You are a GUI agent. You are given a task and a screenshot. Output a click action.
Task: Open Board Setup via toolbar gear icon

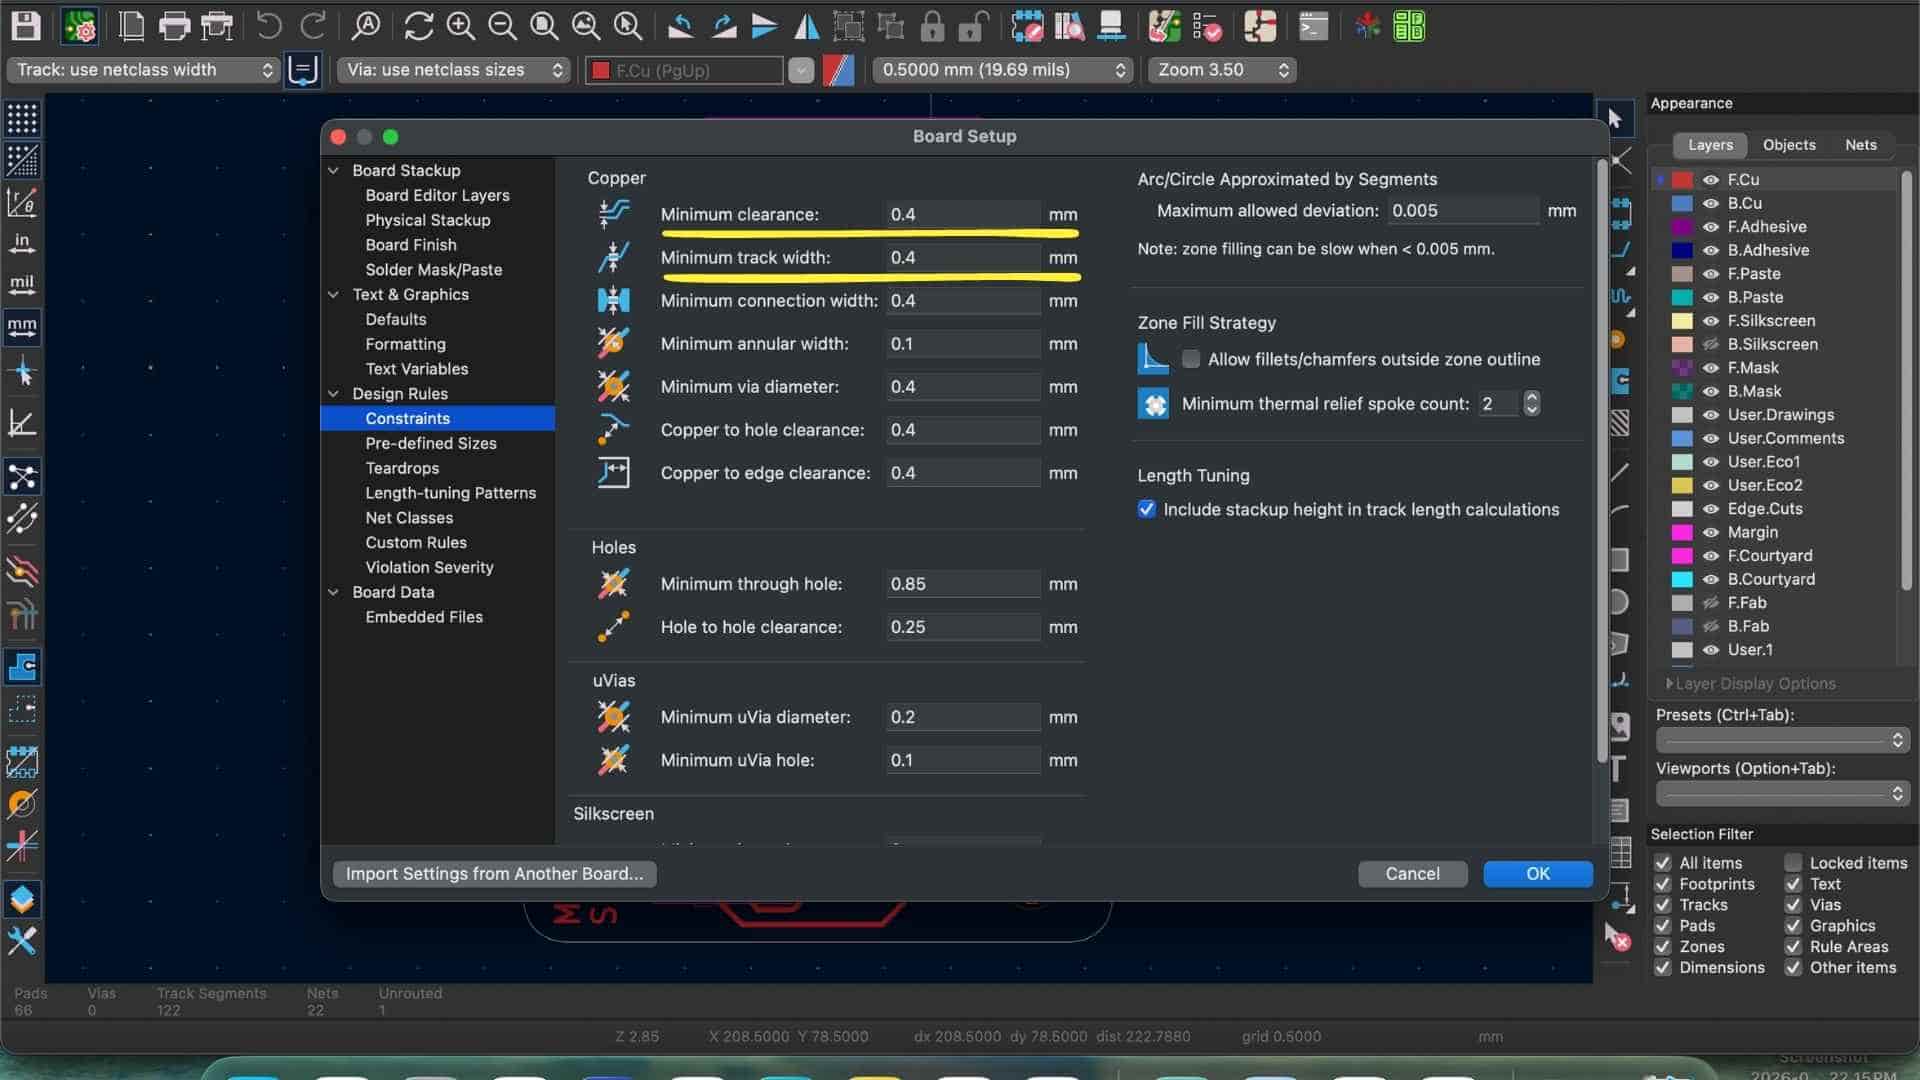coord(79,26)
